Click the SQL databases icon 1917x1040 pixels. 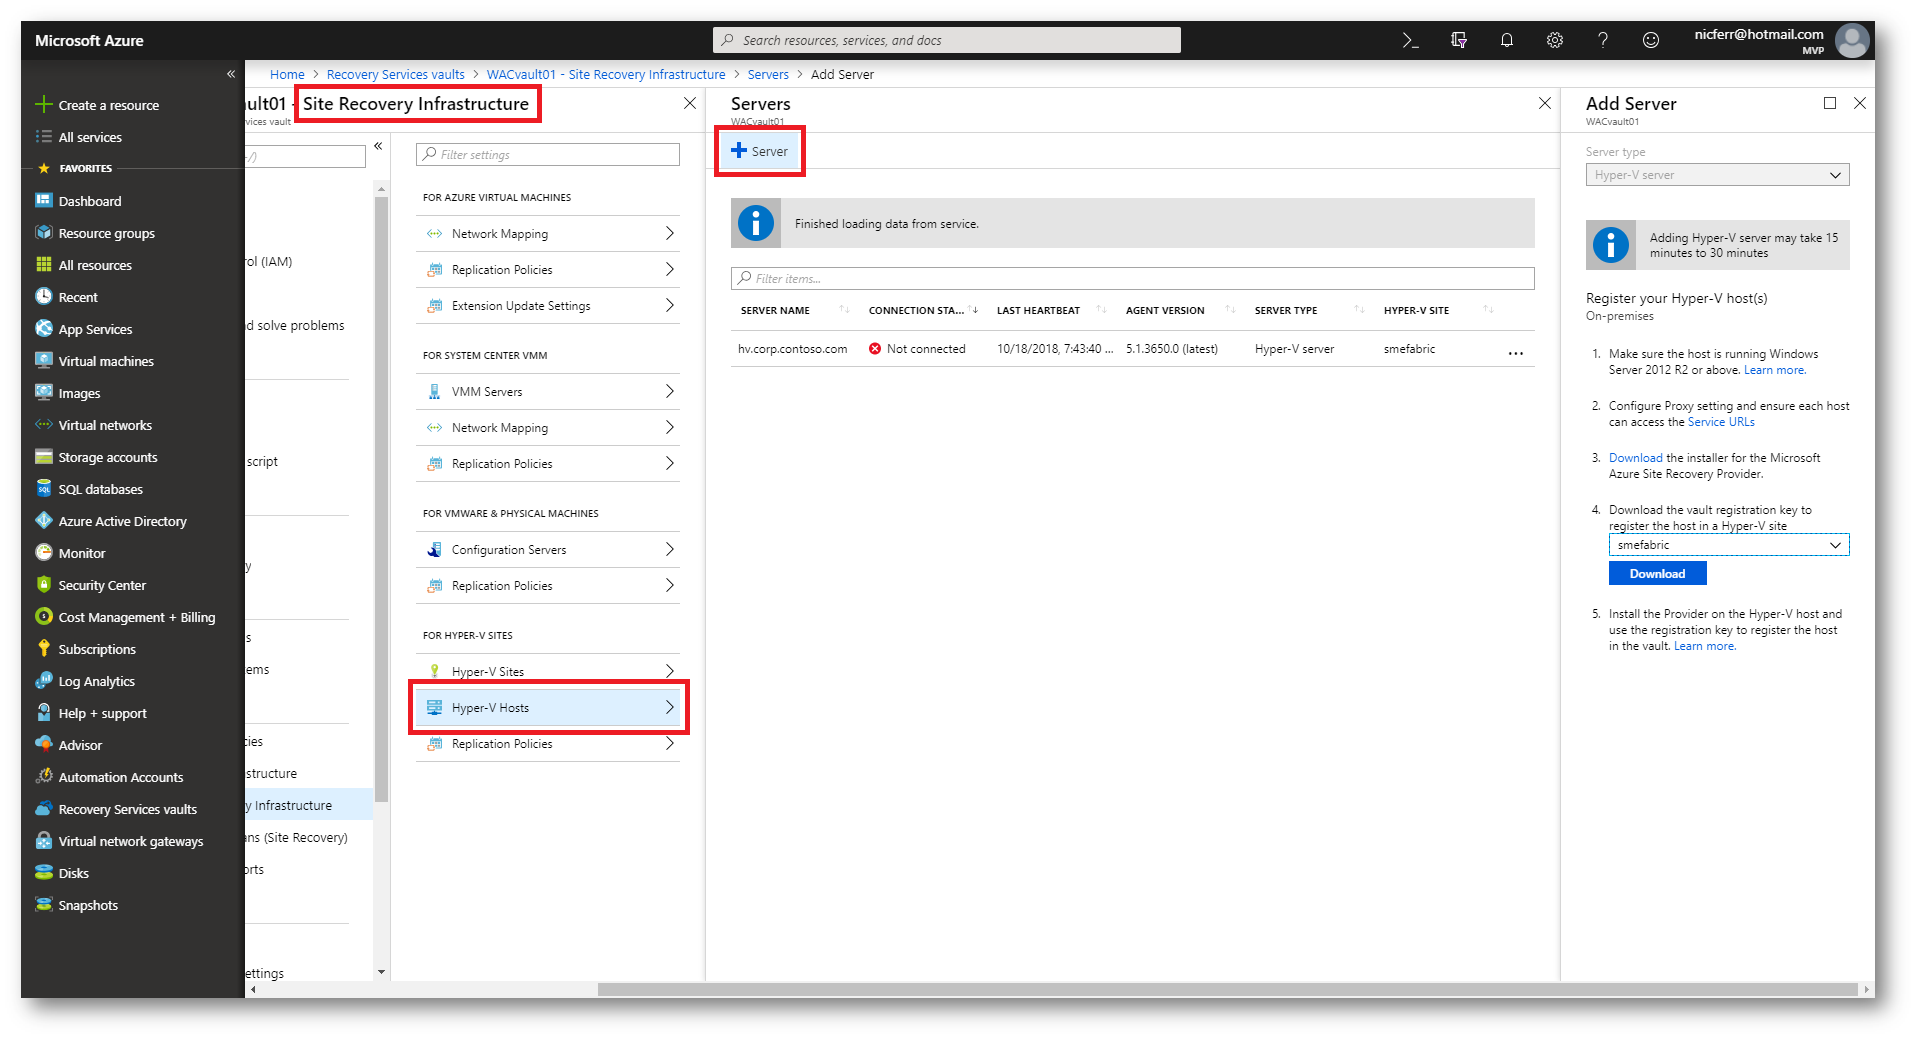(44, 489)
